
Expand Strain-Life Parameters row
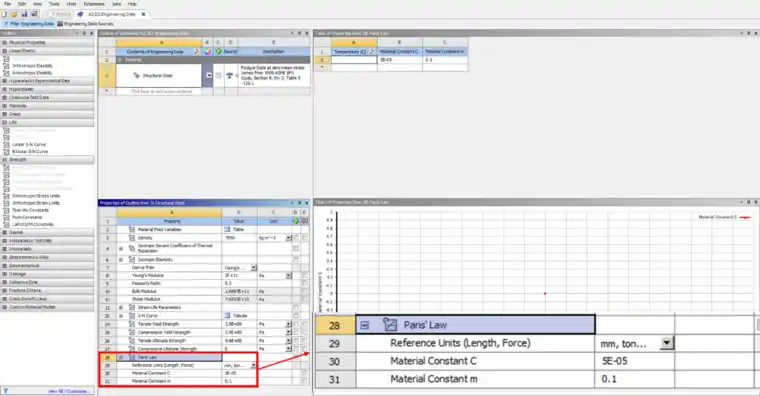pyautogui.click(x=121, y=307)
